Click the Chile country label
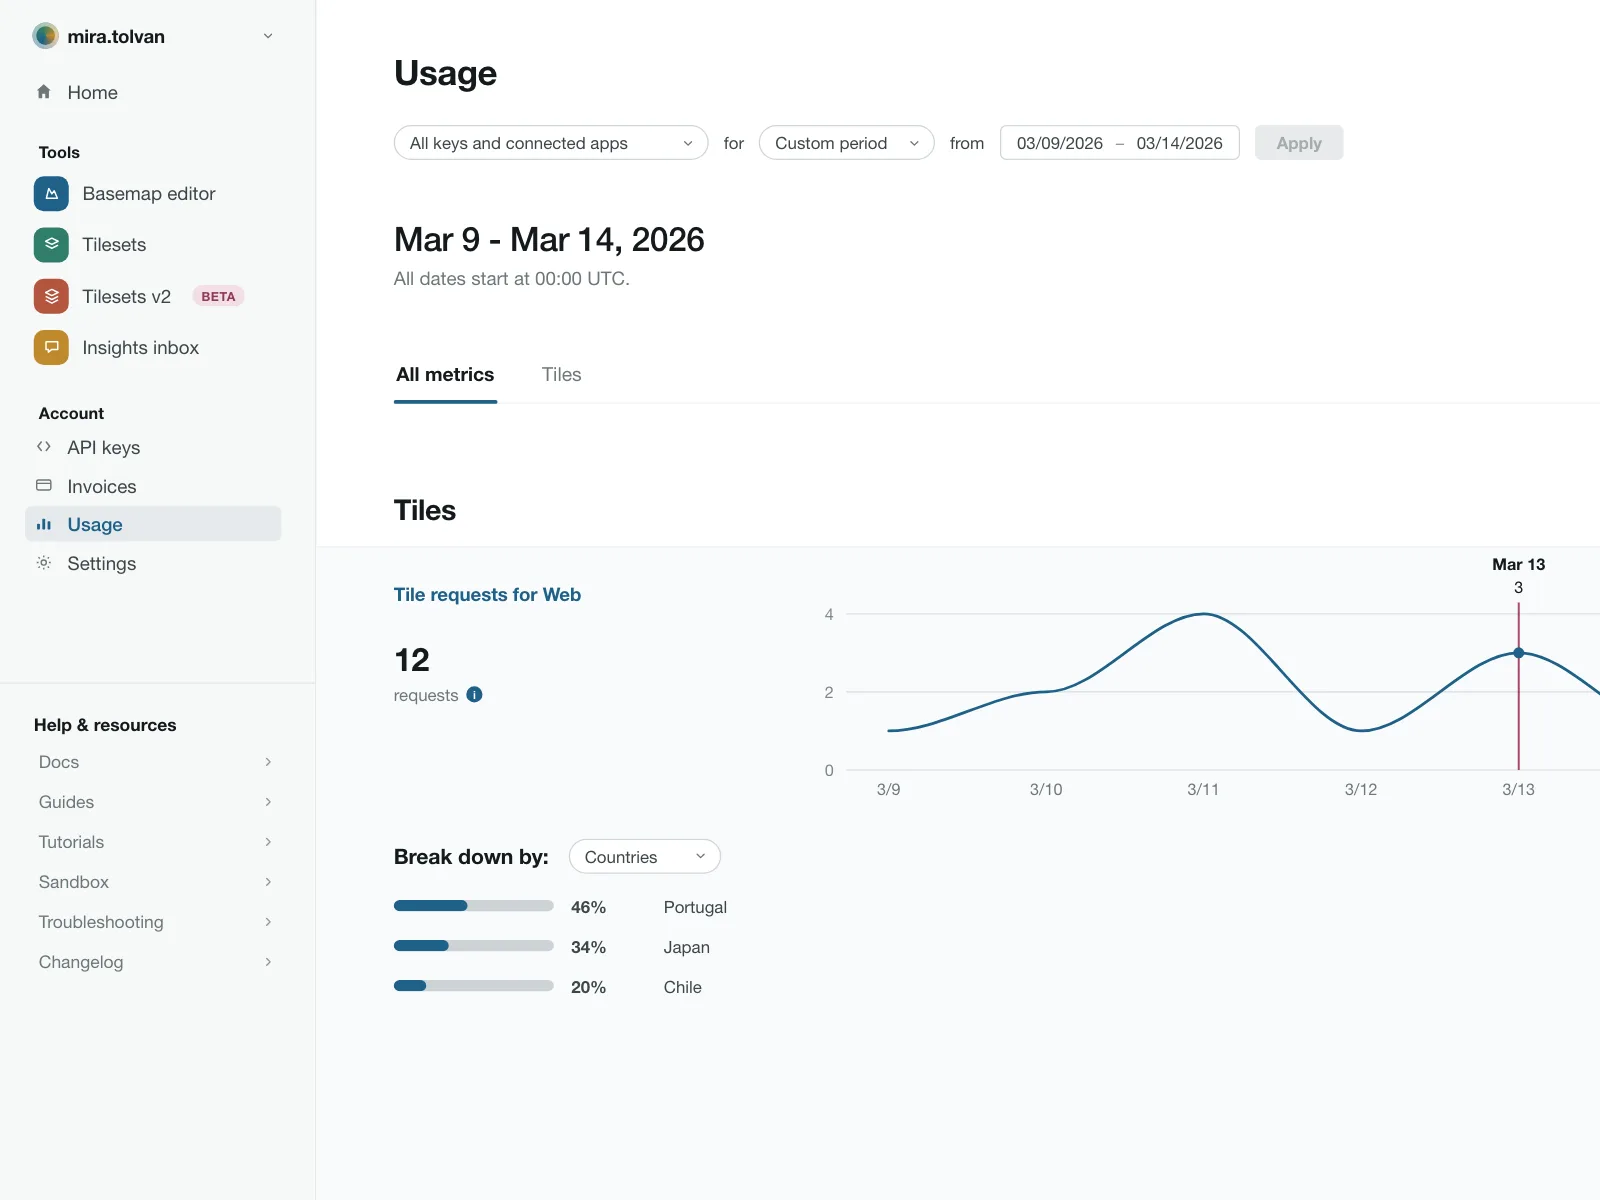 click(x=682, y=987)
